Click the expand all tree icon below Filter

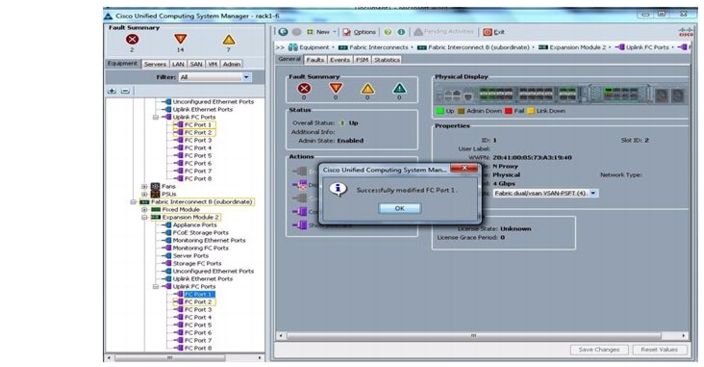(x=112, y=91)
